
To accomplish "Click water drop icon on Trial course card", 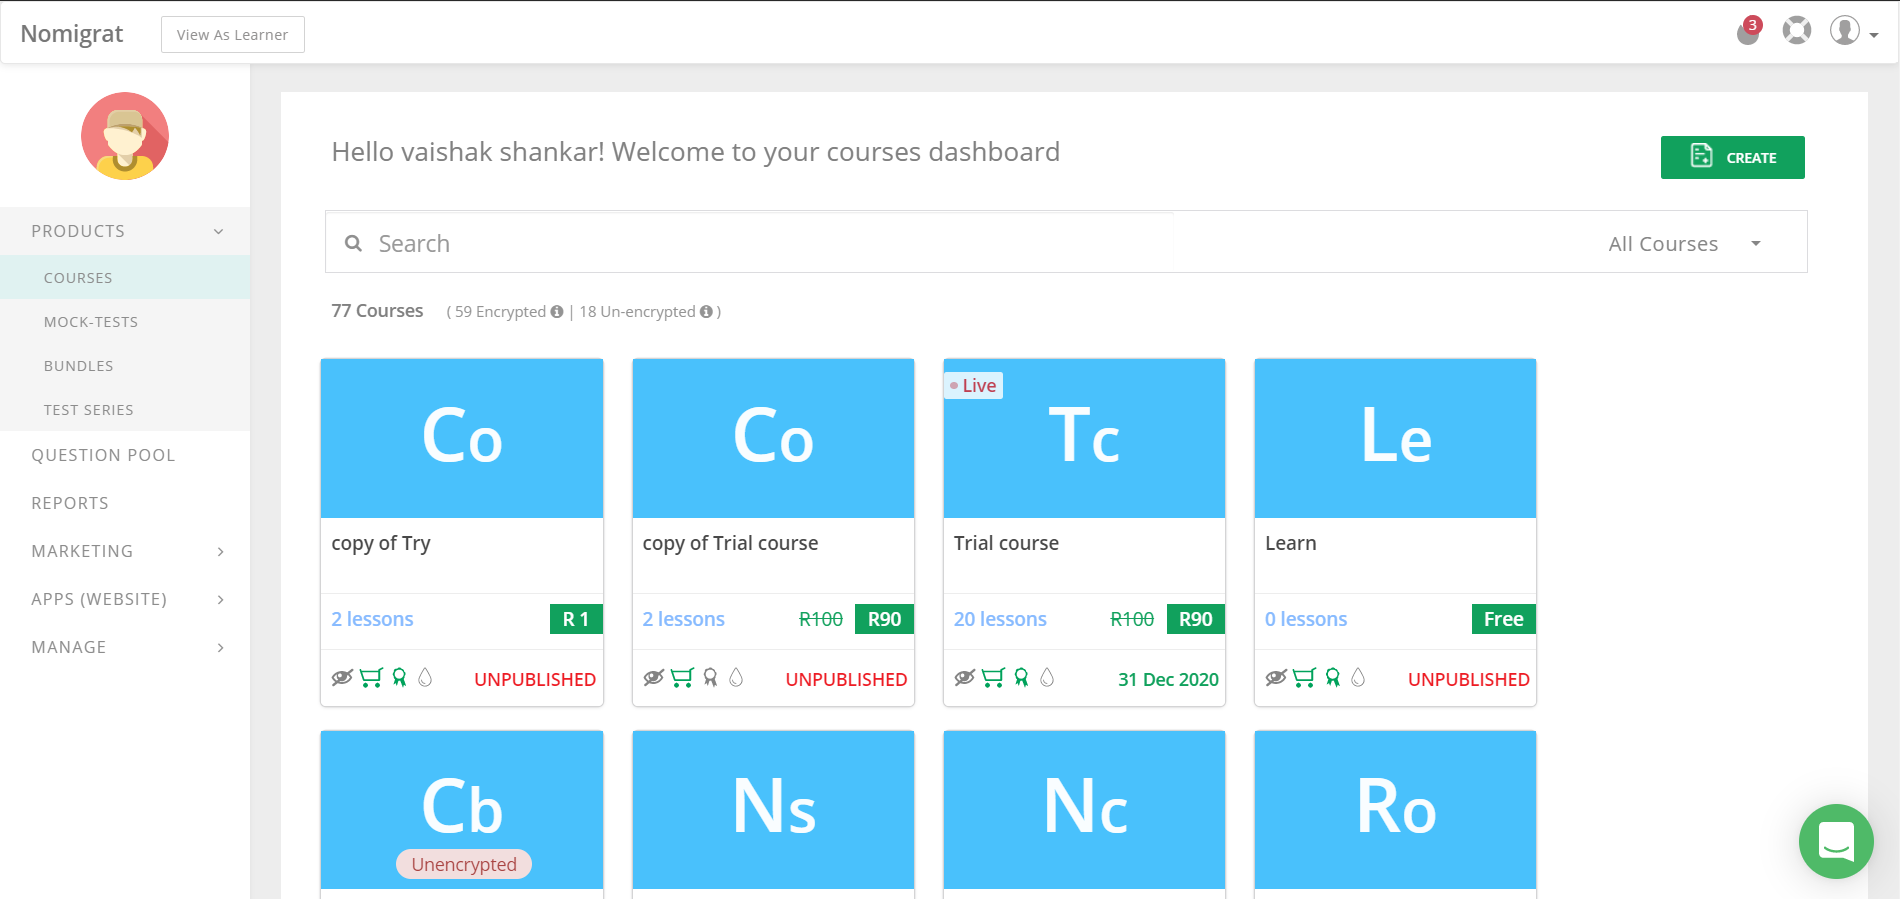I will click(1047, 678).
